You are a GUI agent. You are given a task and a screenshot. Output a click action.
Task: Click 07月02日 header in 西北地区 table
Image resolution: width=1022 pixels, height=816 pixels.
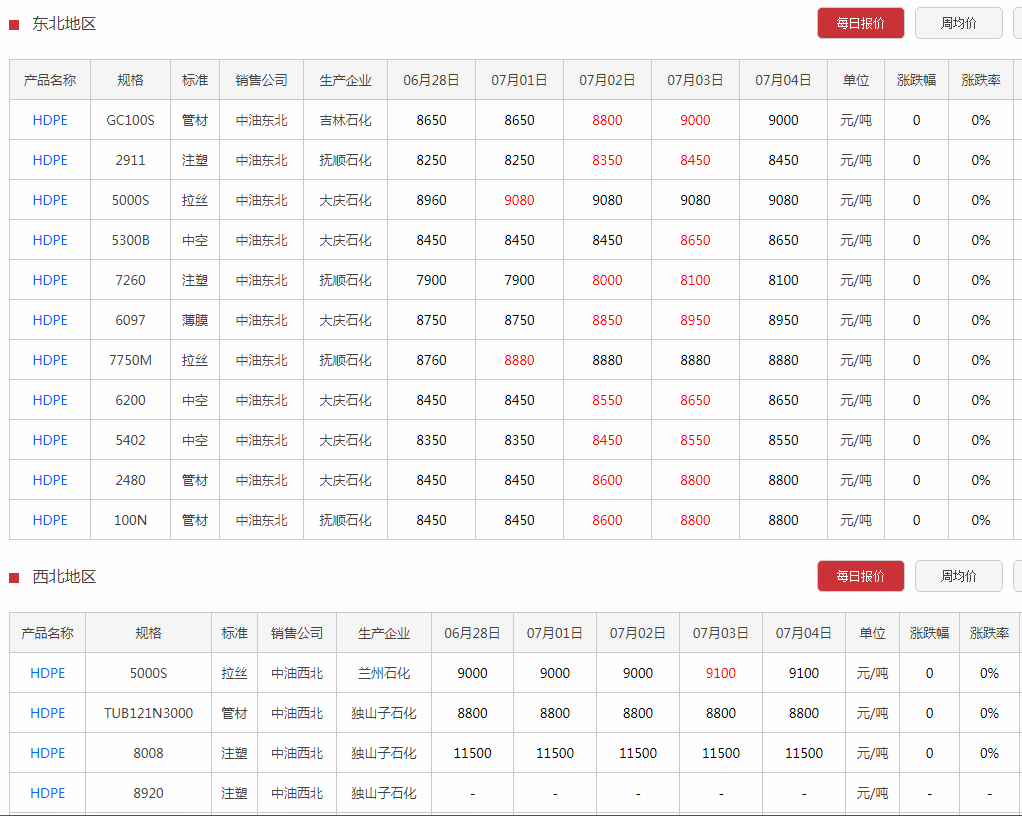click(637, 633)
